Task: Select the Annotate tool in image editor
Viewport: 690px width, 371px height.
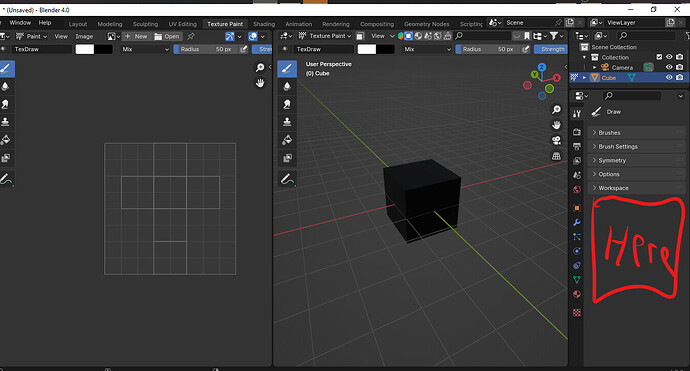Action: pos(6,179)
